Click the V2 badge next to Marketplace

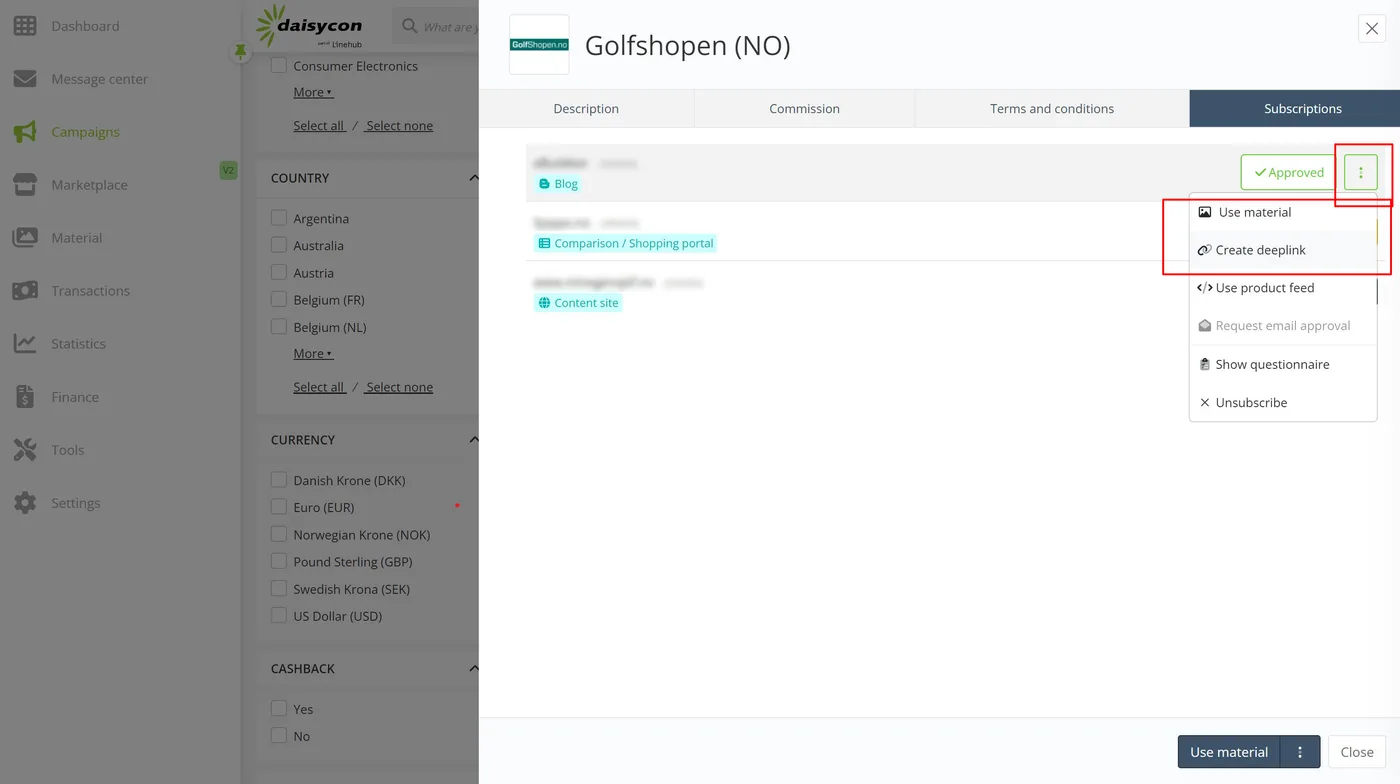click(228, 171)
